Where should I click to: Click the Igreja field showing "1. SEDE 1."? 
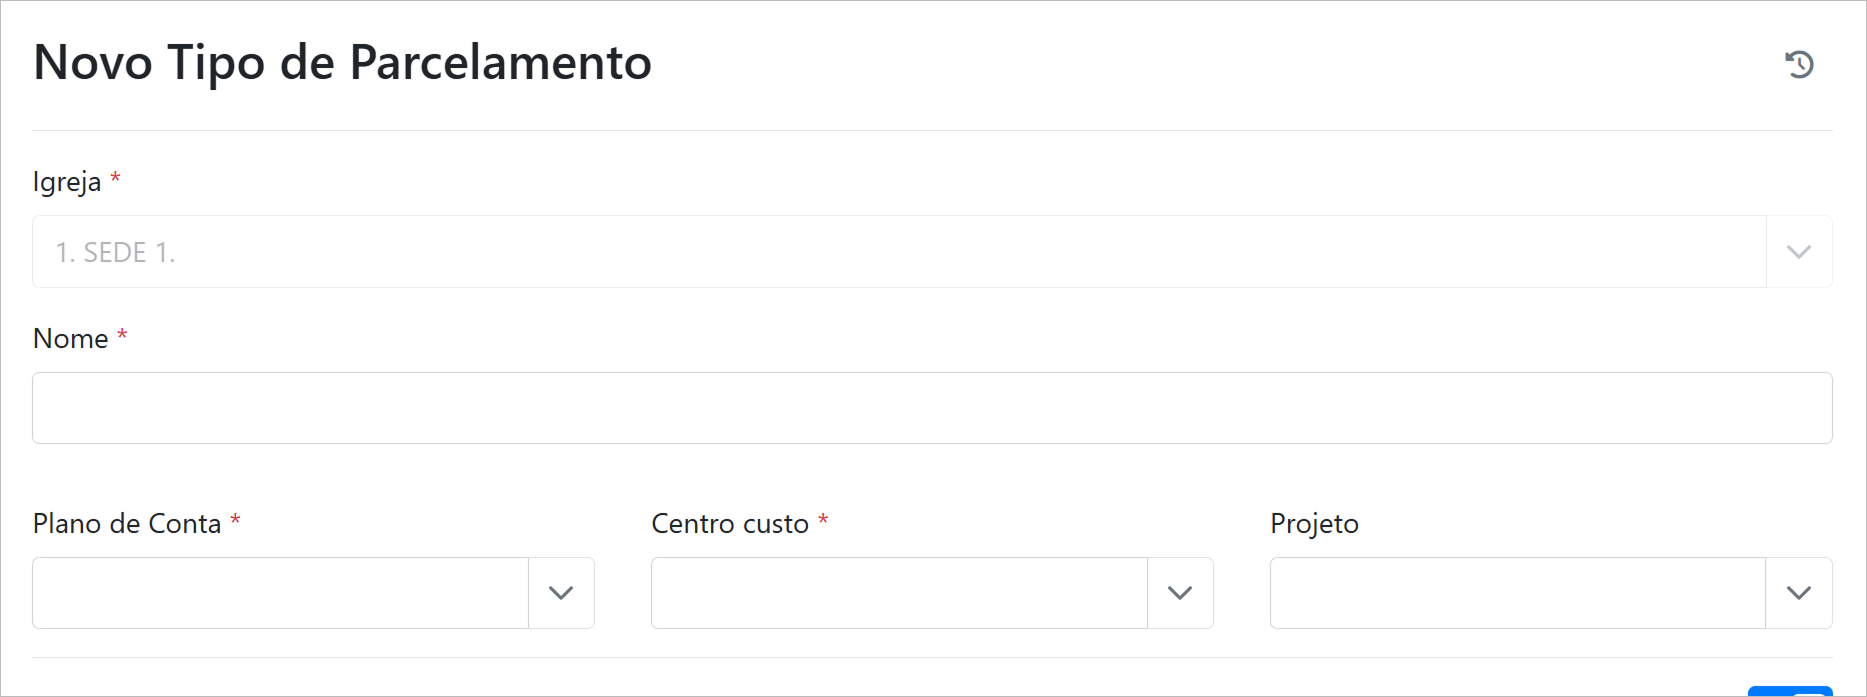tap(898, 252)
